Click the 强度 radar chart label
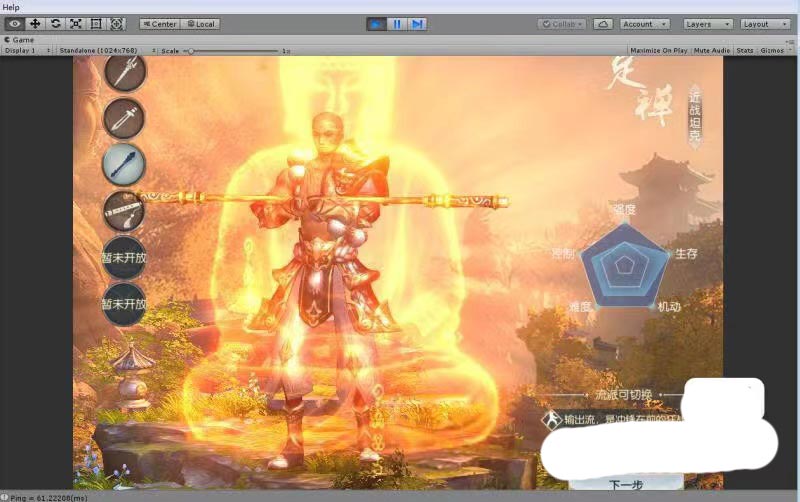Image resolution: width=800 pixels, height=502 pixels. pyautogui.click(x=624, y=209)
